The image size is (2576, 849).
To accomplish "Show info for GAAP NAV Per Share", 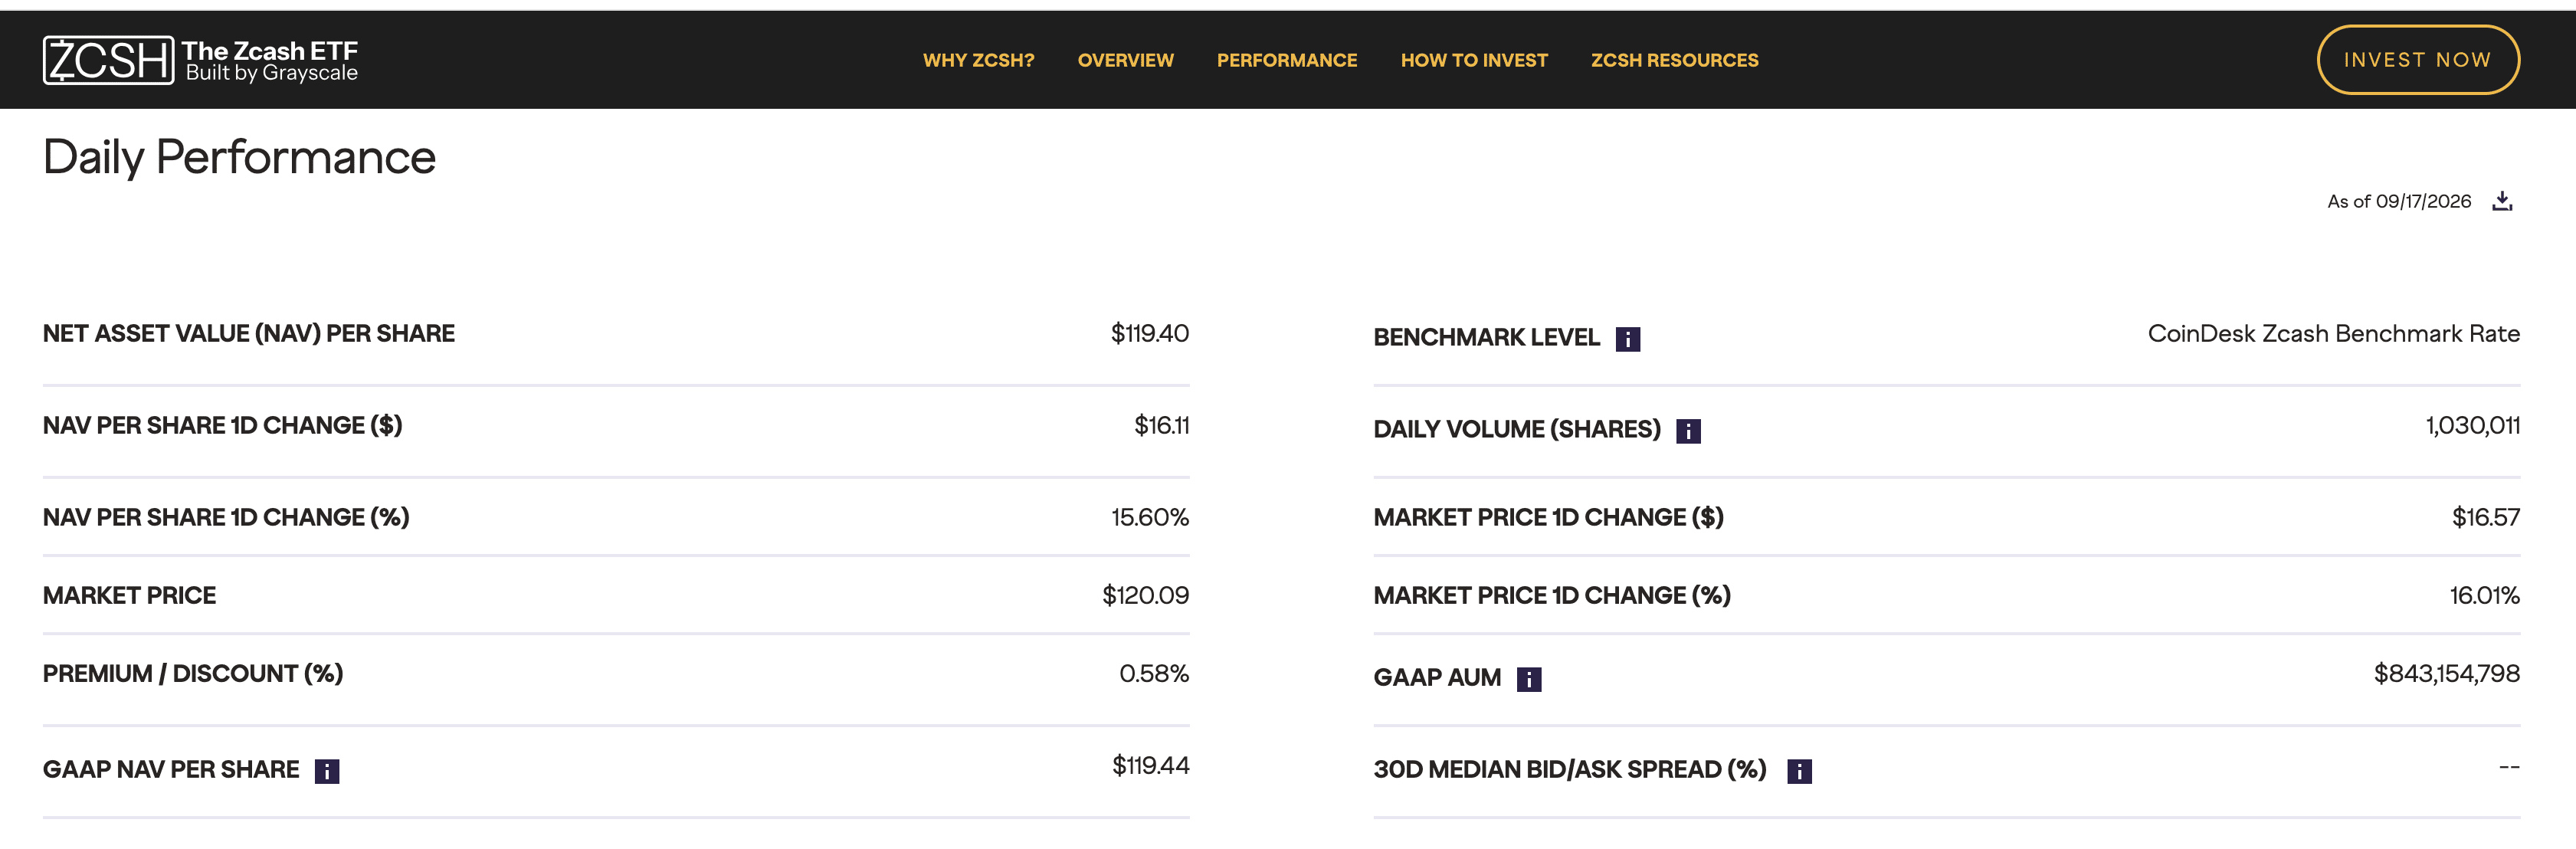I will pyautogui.click(x=327, y=771).
